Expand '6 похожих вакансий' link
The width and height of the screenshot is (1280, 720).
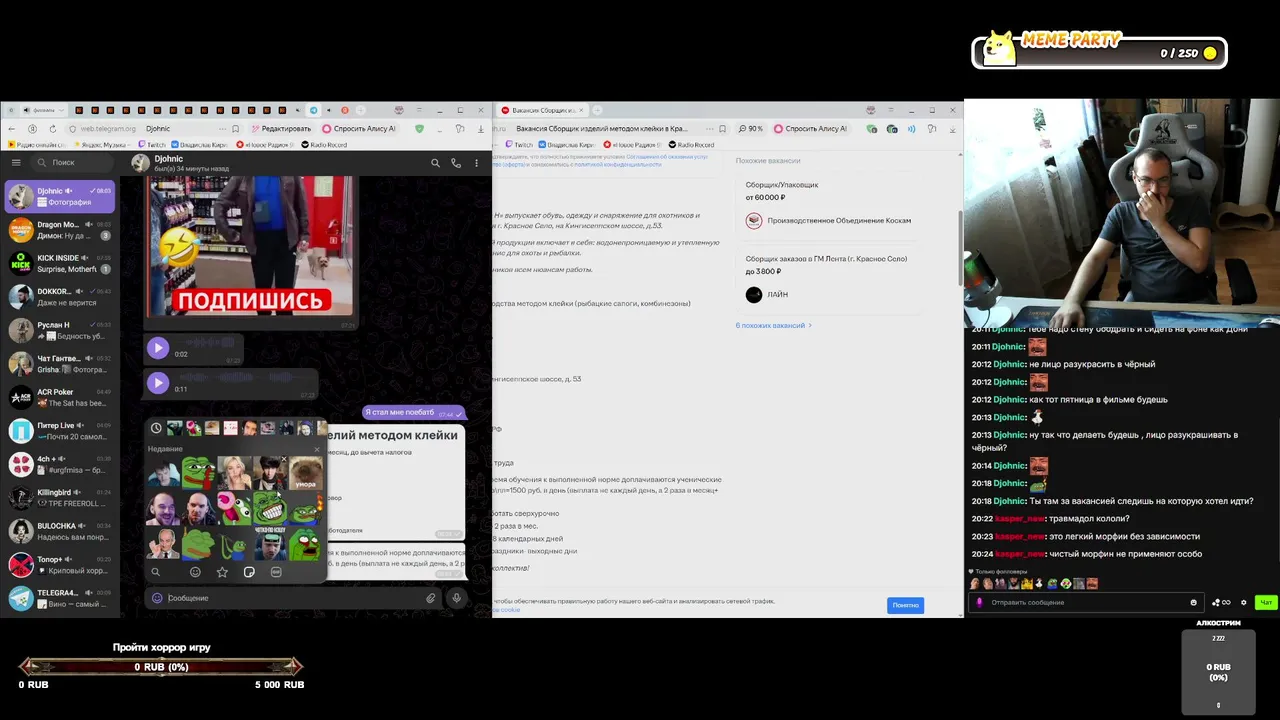pos(773,326)
